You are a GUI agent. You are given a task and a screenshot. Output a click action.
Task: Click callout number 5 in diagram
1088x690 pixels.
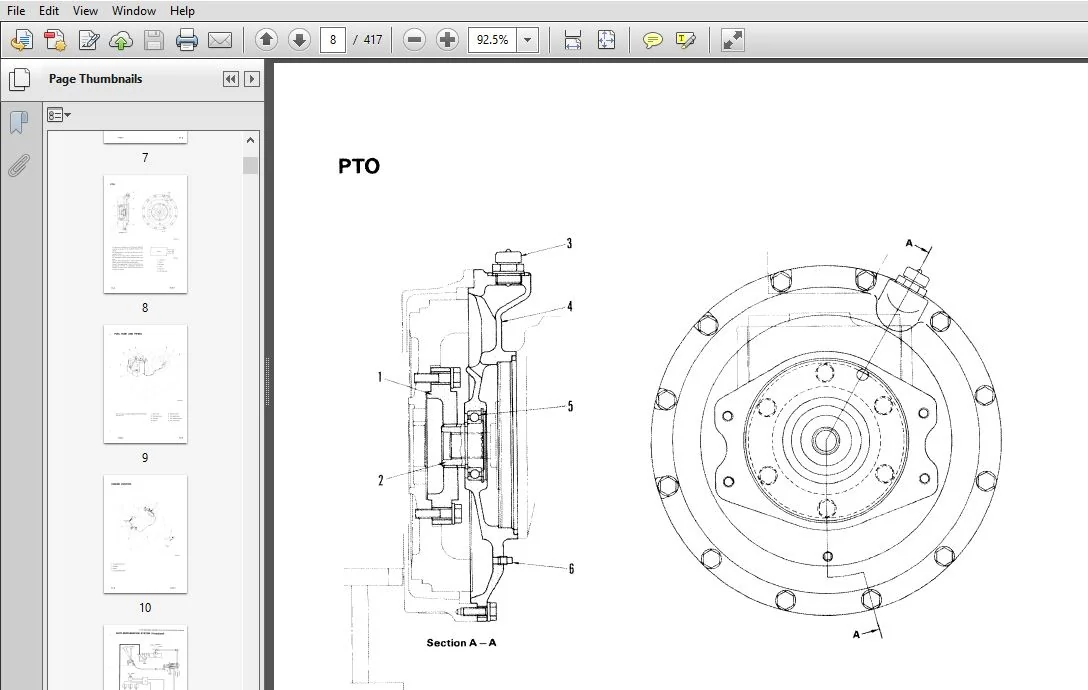[570, 407]
